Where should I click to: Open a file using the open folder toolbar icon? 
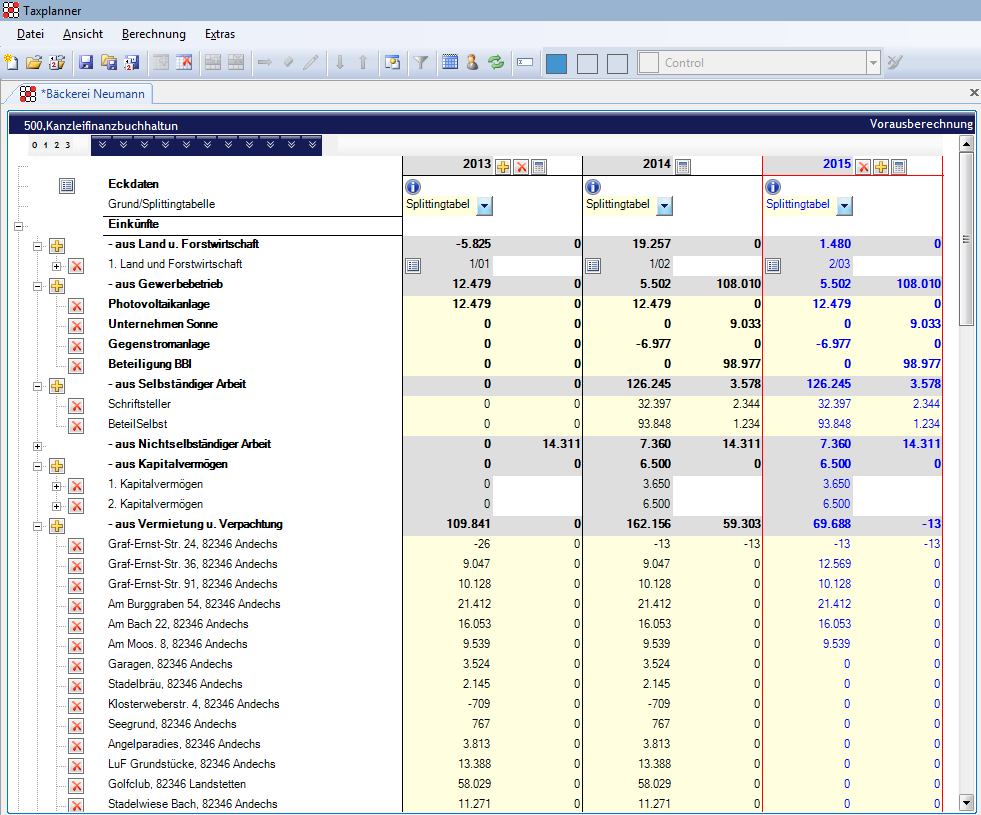33,63
